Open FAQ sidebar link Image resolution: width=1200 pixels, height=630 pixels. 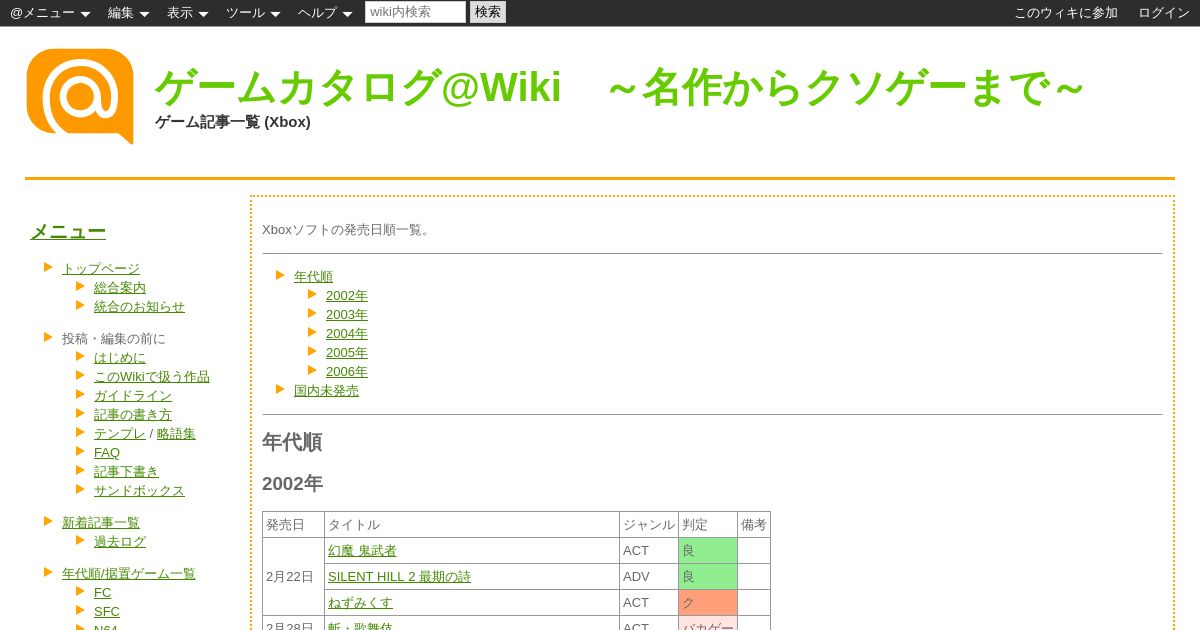pyautogui.click(x=107, y=452)
